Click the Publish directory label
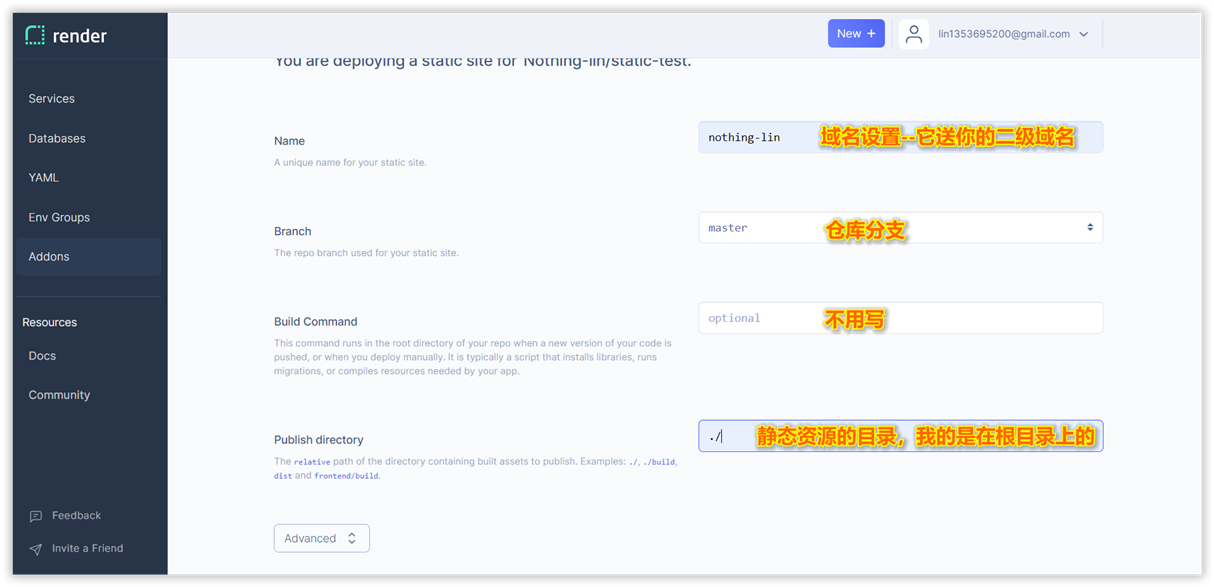The width and height of the screenshot is (1214, 587). coord(319,440)
